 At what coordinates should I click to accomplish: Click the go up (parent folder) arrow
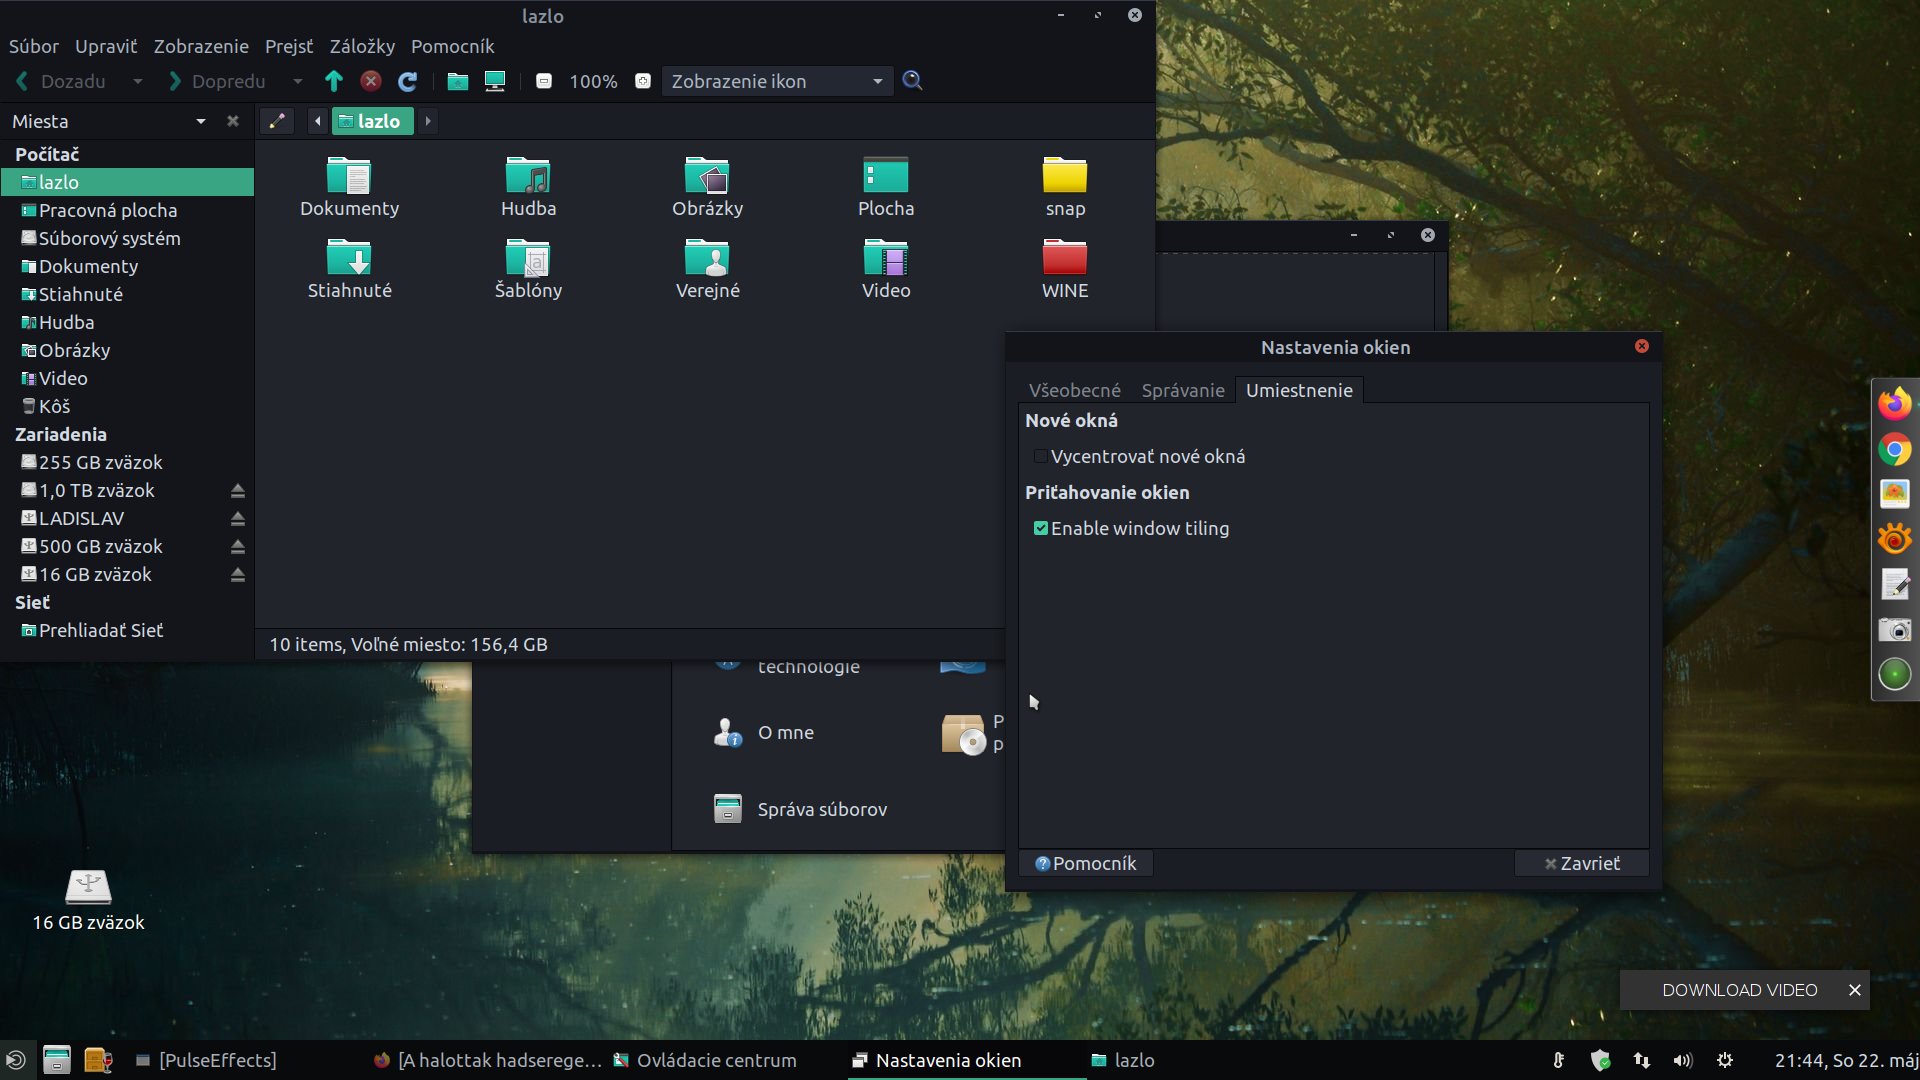coord(334,81)
